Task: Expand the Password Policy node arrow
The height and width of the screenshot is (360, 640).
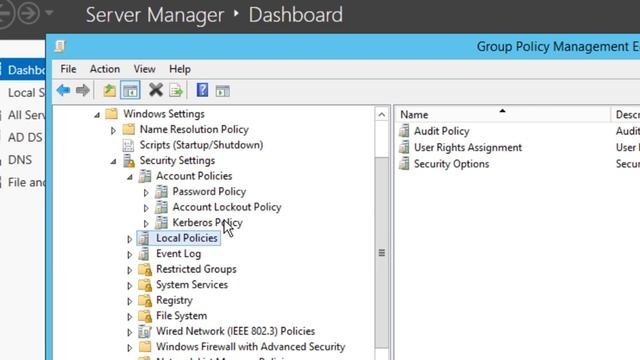Action: point(146,192)
